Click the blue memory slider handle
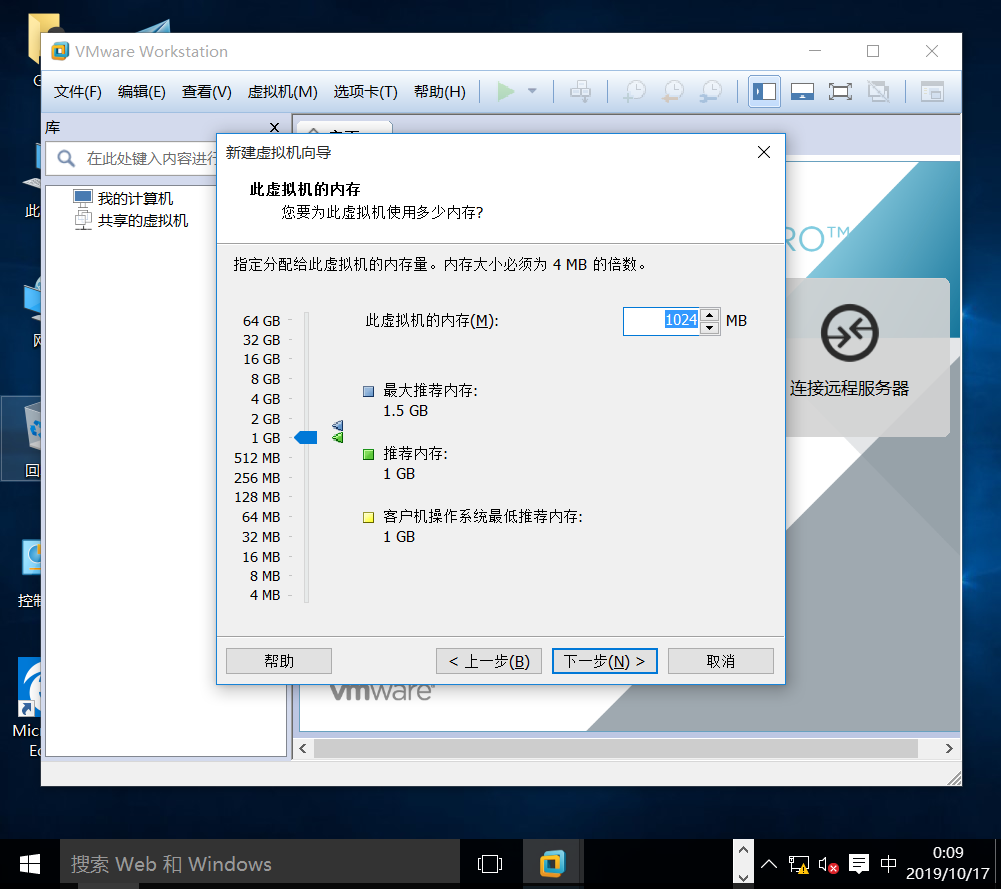 coord(306,438)
